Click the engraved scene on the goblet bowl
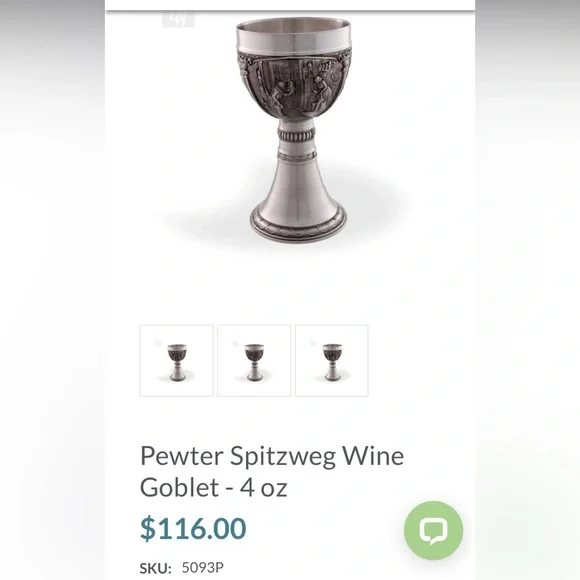 [x=293, y=85]
